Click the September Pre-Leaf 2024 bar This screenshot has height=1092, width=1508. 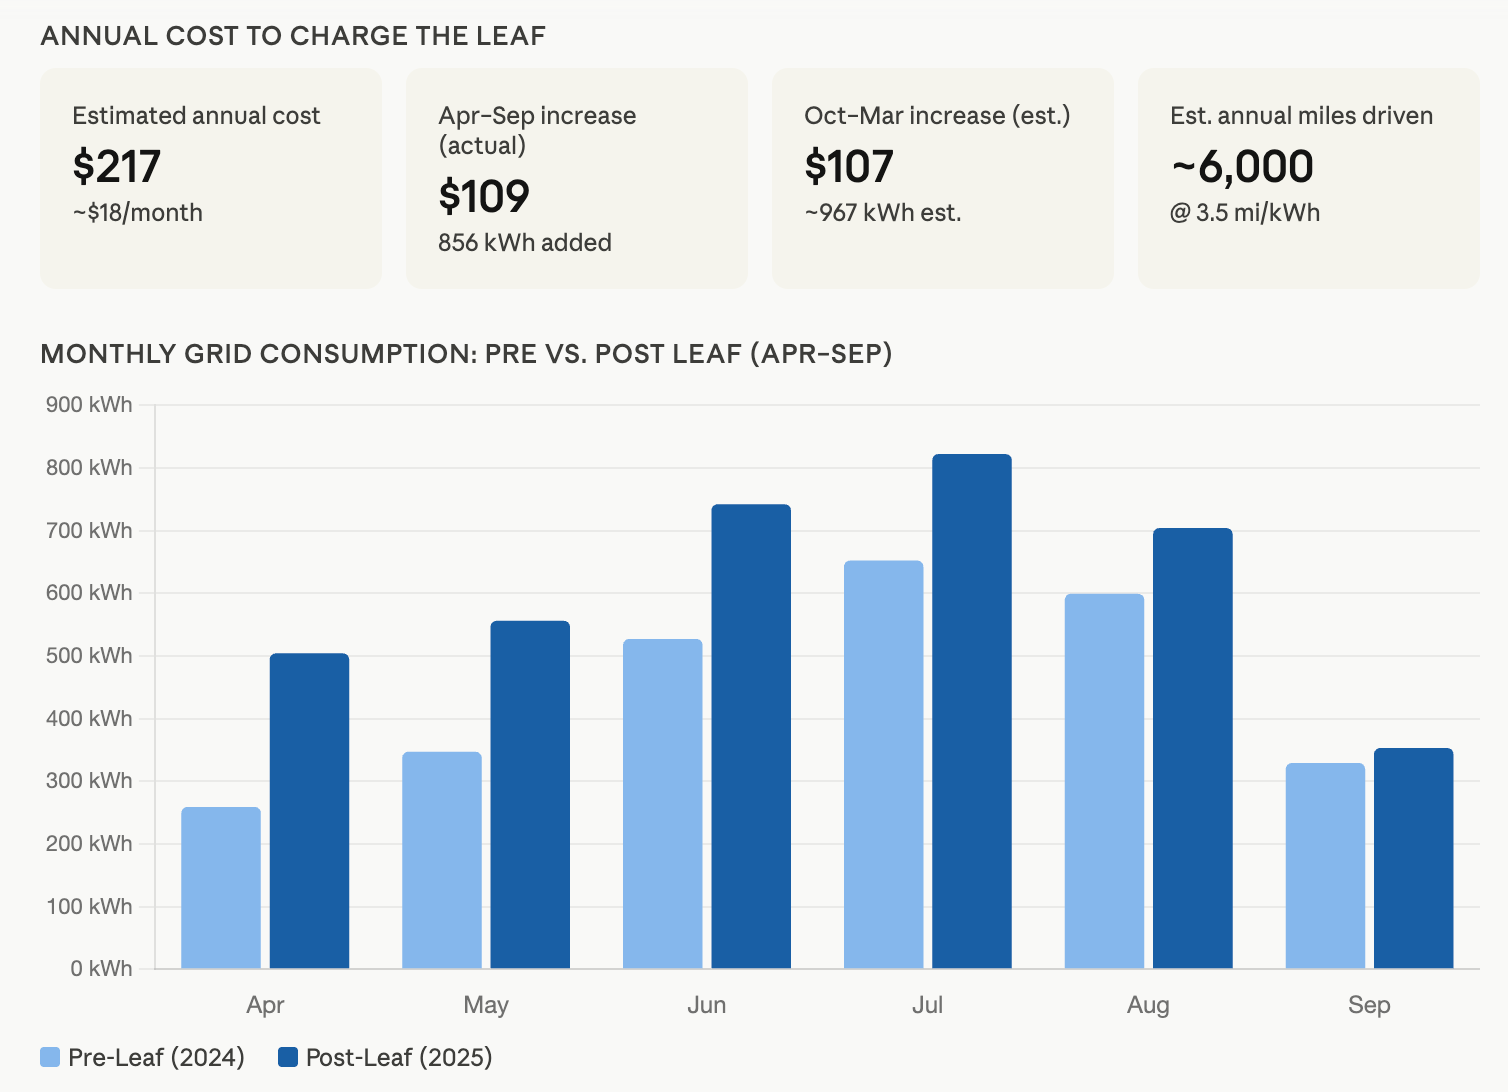1325,865
